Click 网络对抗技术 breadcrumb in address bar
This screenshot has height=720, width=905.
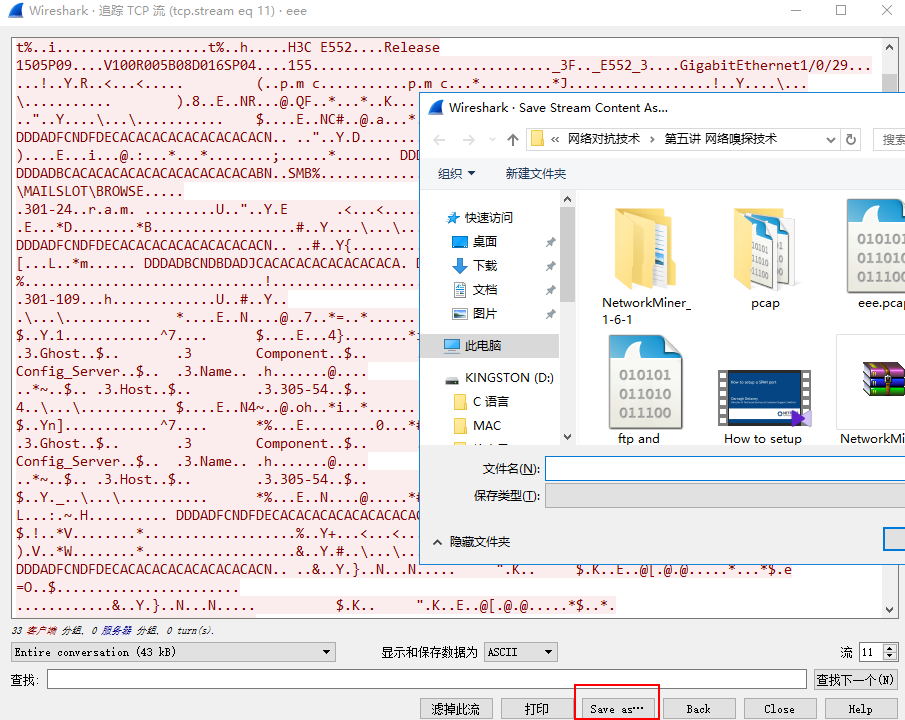pos(604,139)
